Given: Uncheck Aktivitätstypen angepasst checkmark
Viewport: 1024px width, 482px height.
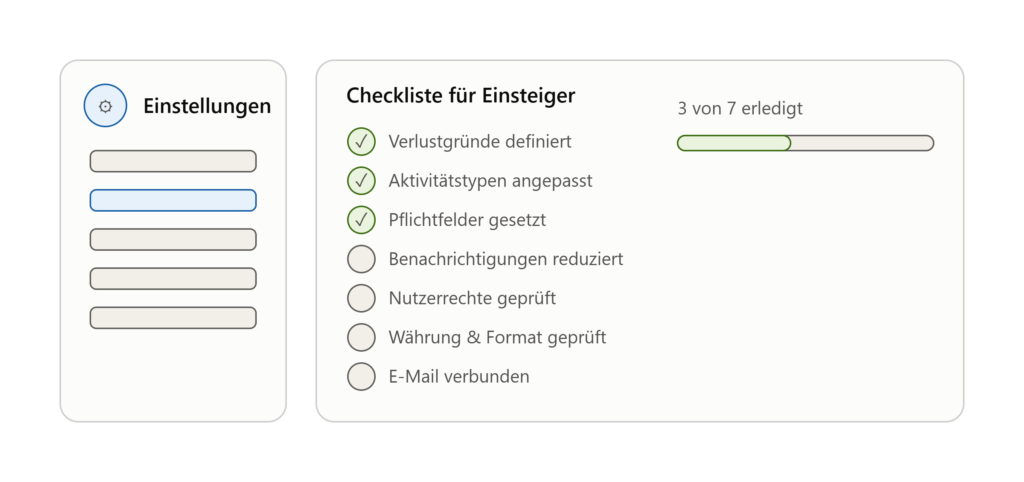Looking at the screenshot, I should pos(361,181).
